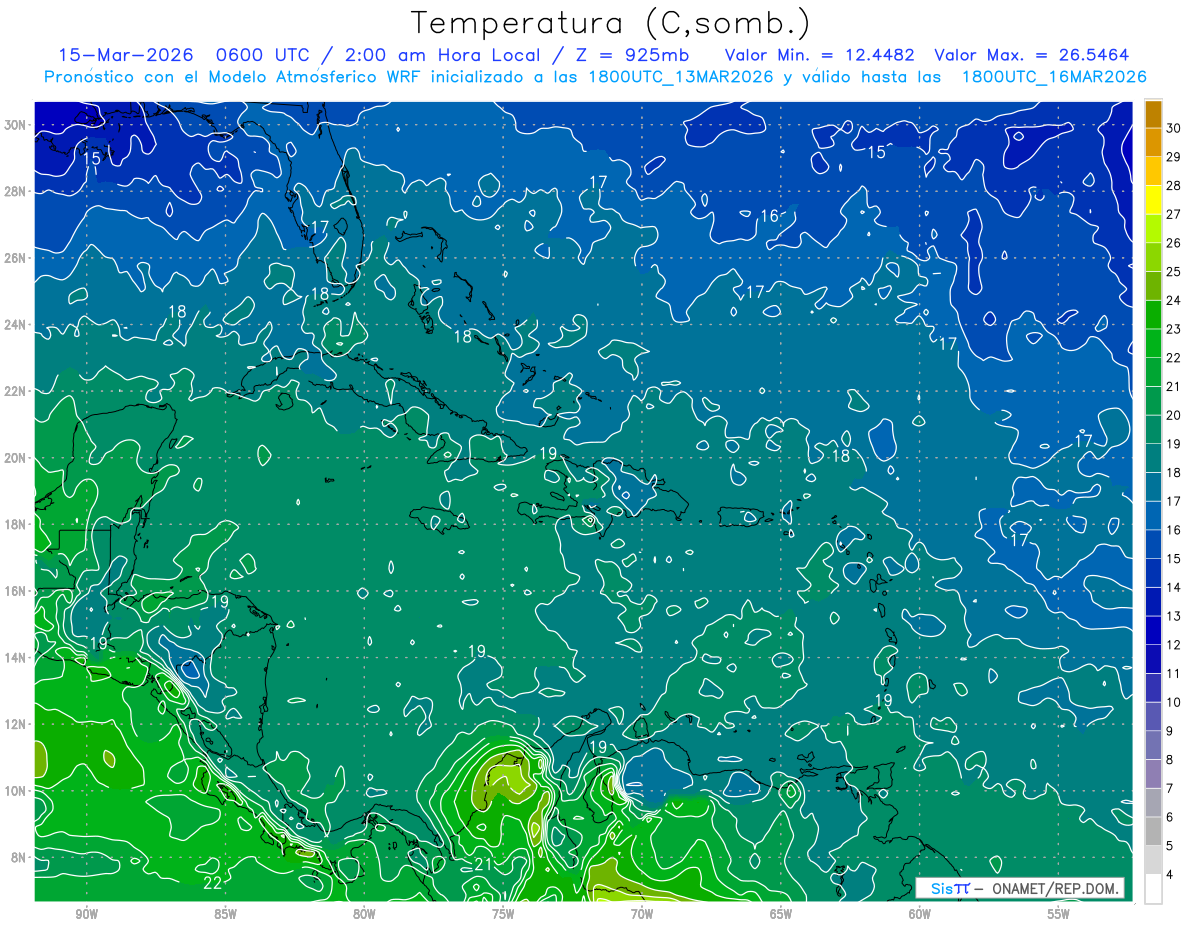Click the 'ONAMET/REP.DOM.' credit label
1200x927 pixels.
tap(1056, 888)
